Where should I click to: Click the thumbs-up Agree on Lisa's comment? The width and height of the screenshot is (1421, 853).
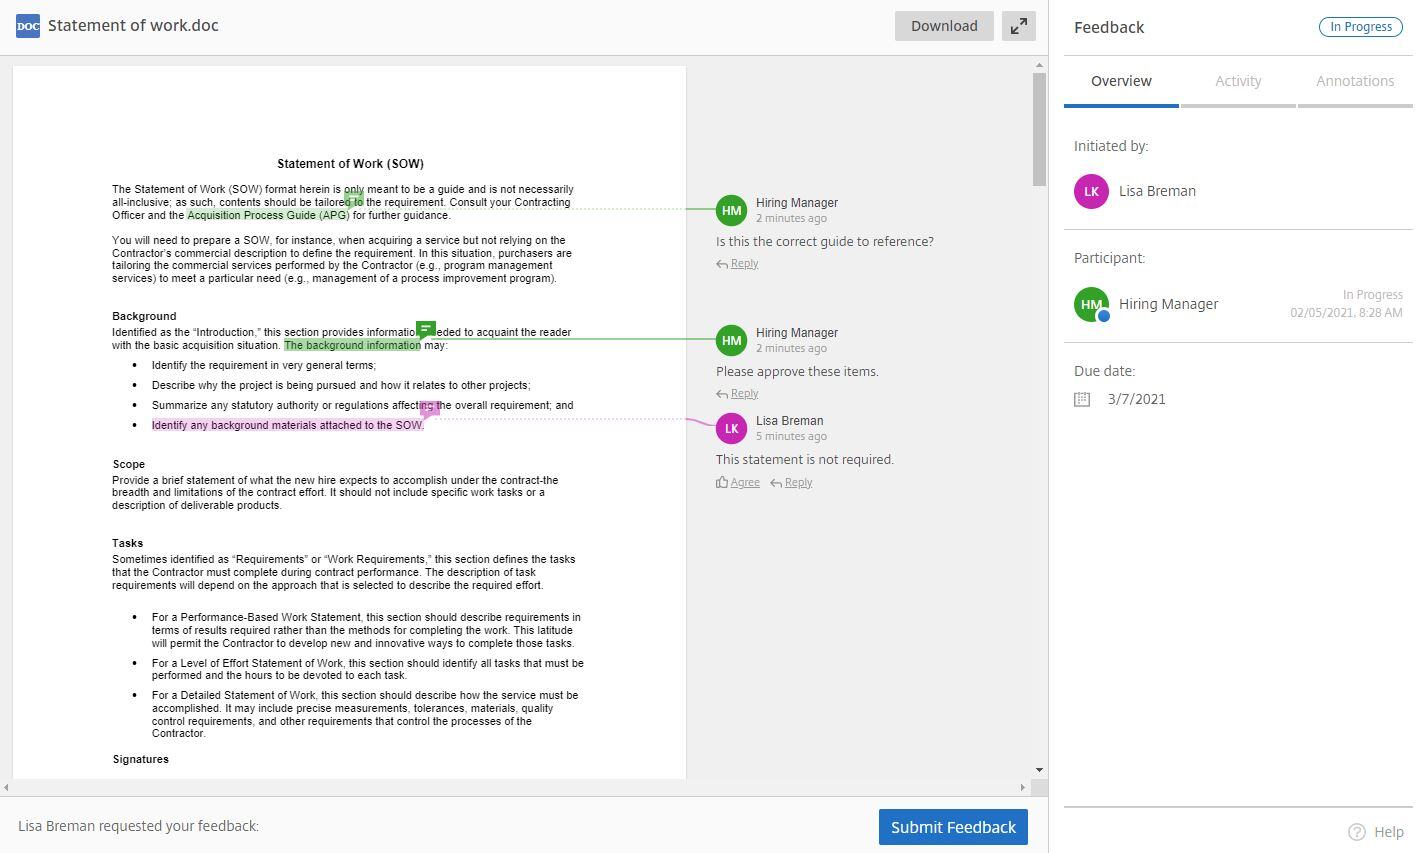pos(738,482)
